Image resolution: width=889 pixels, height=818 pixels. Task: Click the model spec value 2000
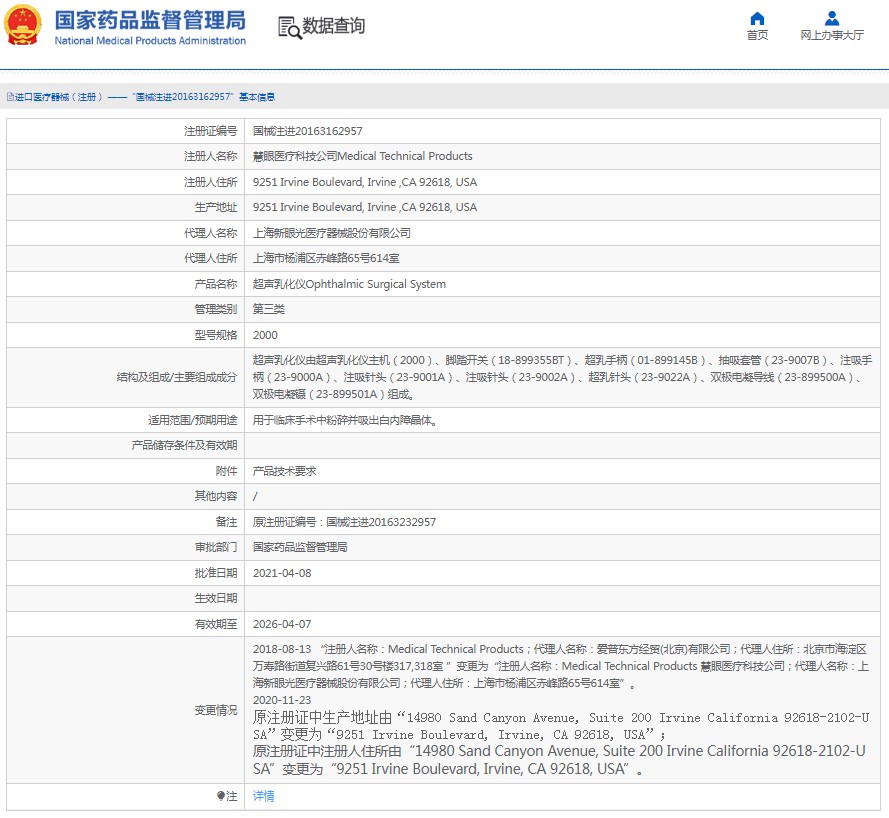265,335
